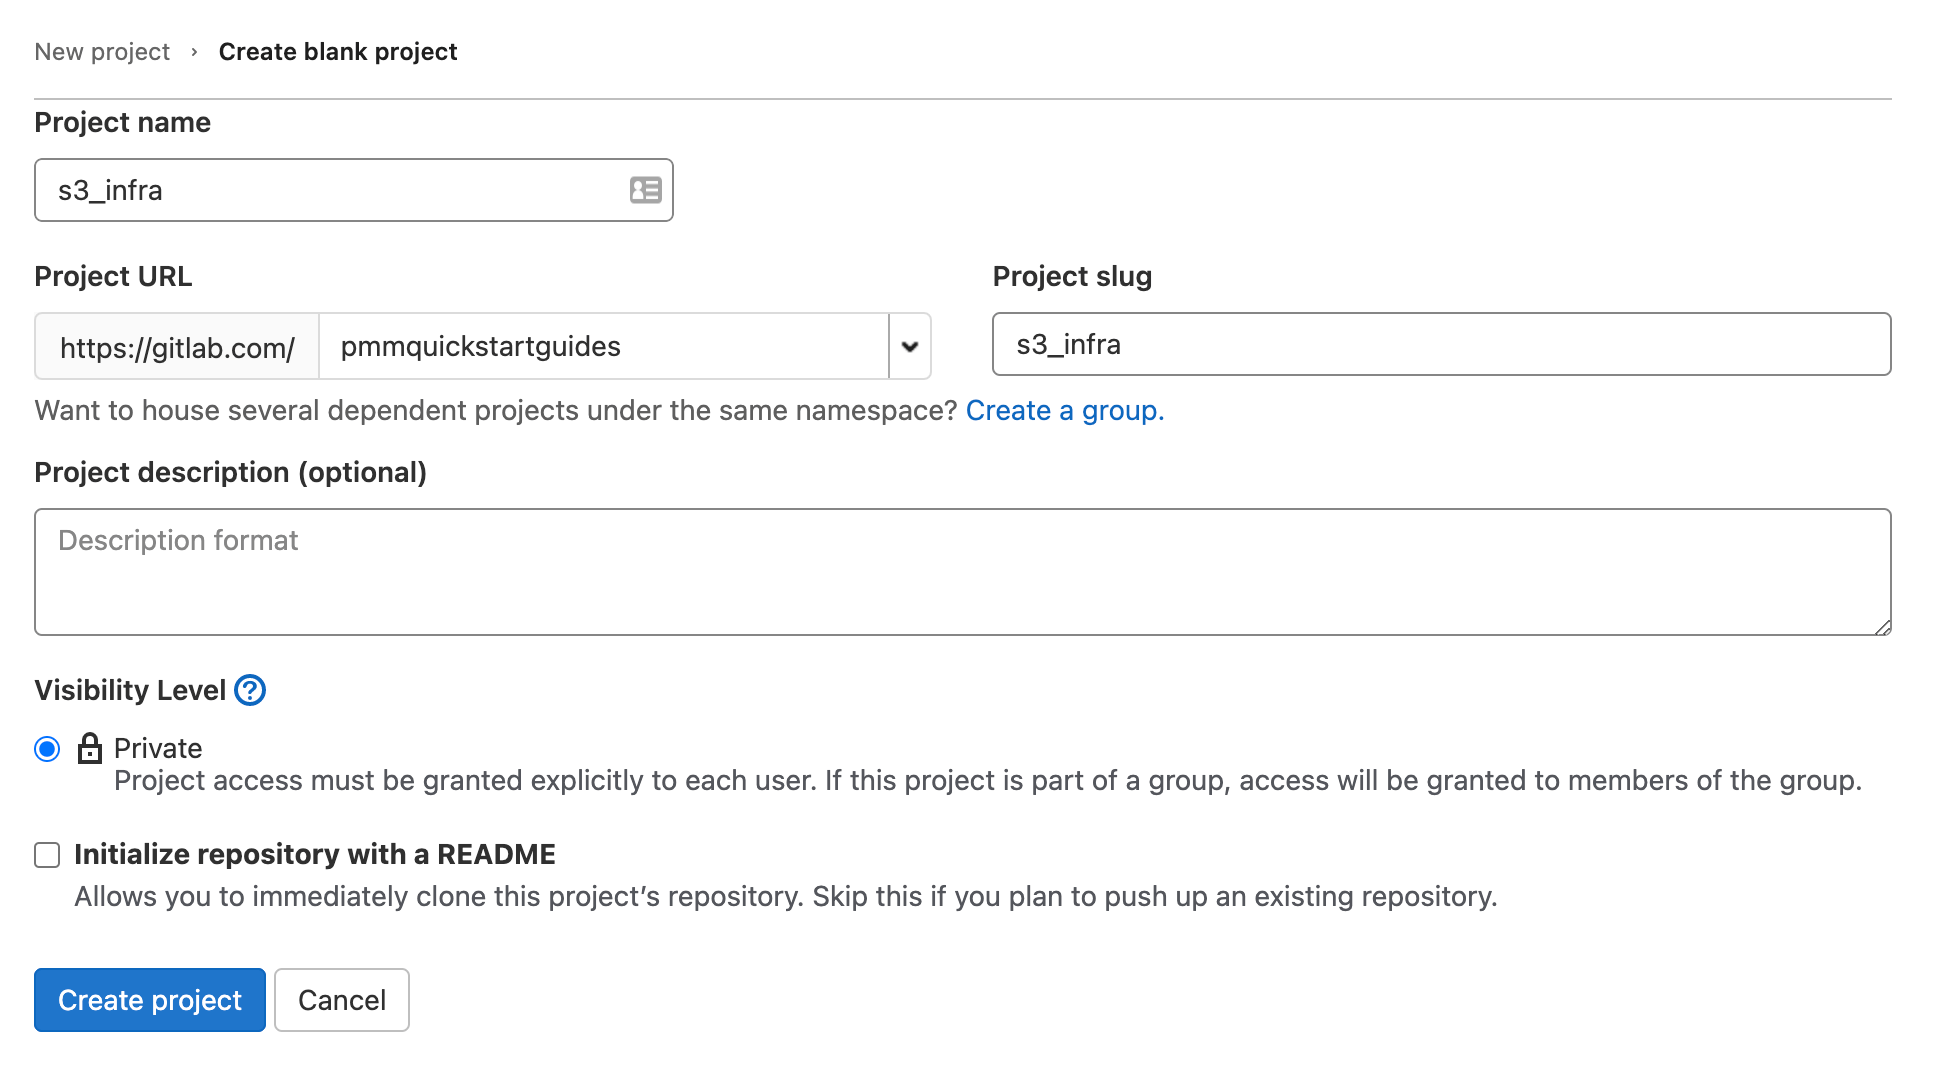Click the visibility level help icon

(x=250, y=689)
